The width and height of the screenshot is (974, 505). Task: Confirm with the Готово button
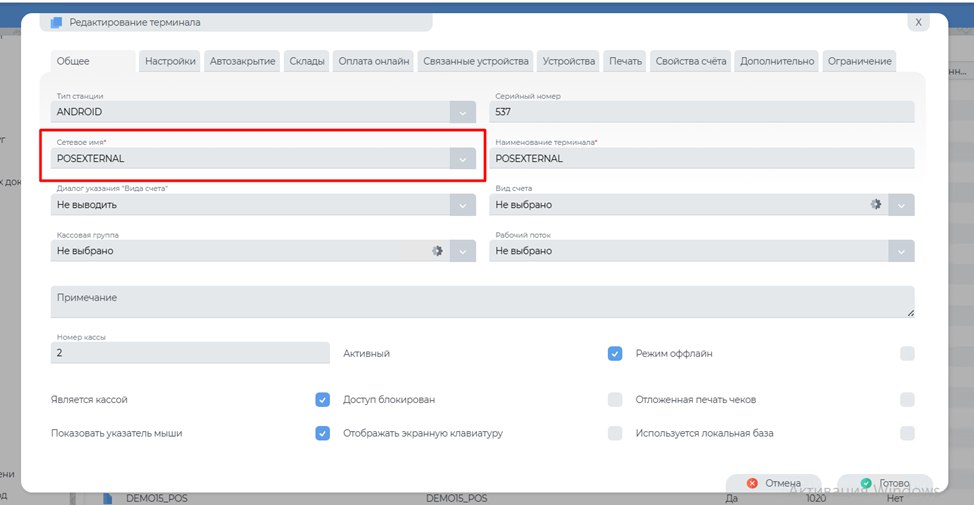click(884, 483)
